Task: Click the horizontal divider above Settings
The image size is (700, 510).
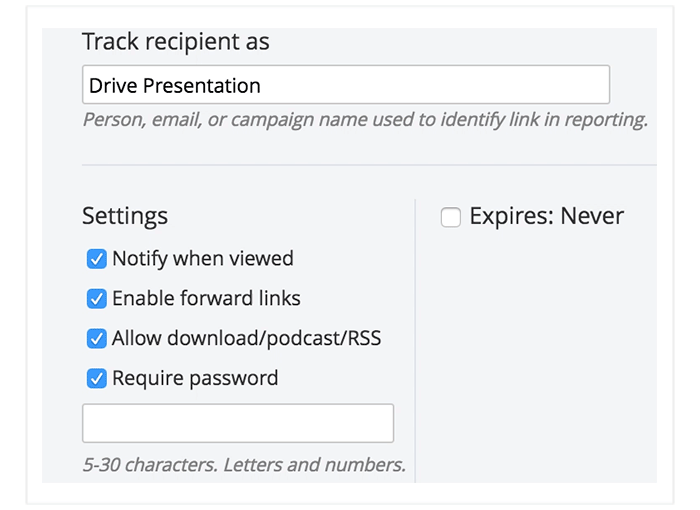Action: tap(369, 165)
